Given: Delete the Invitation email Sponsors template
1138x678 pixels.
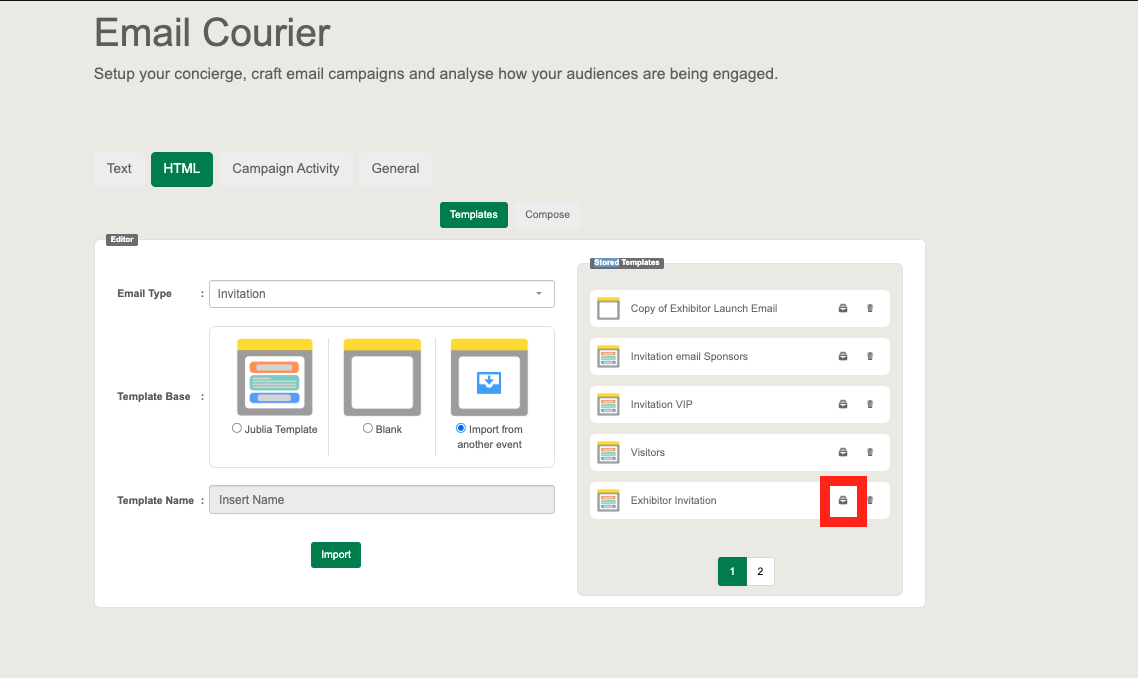Looking at the screenshot, I should pyautogui.click(x=870, y=356).
